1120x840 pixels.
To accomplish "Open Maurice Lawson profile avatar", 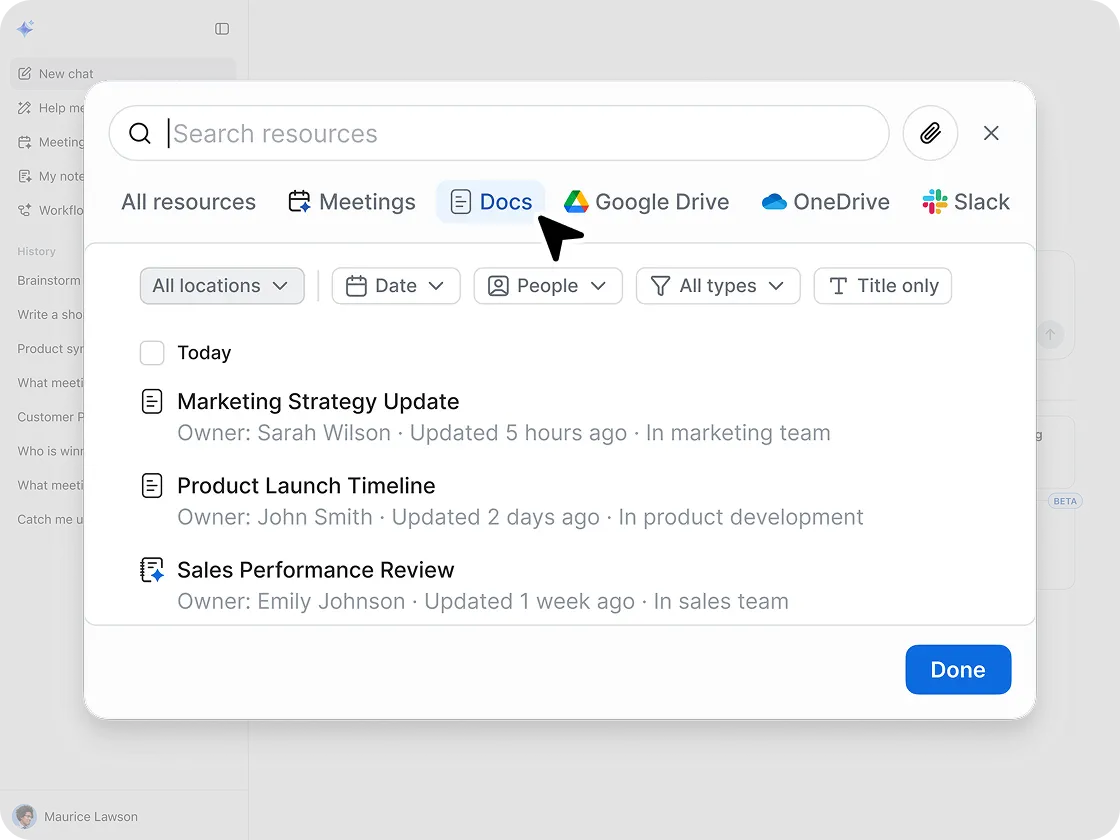I will 25,816.
